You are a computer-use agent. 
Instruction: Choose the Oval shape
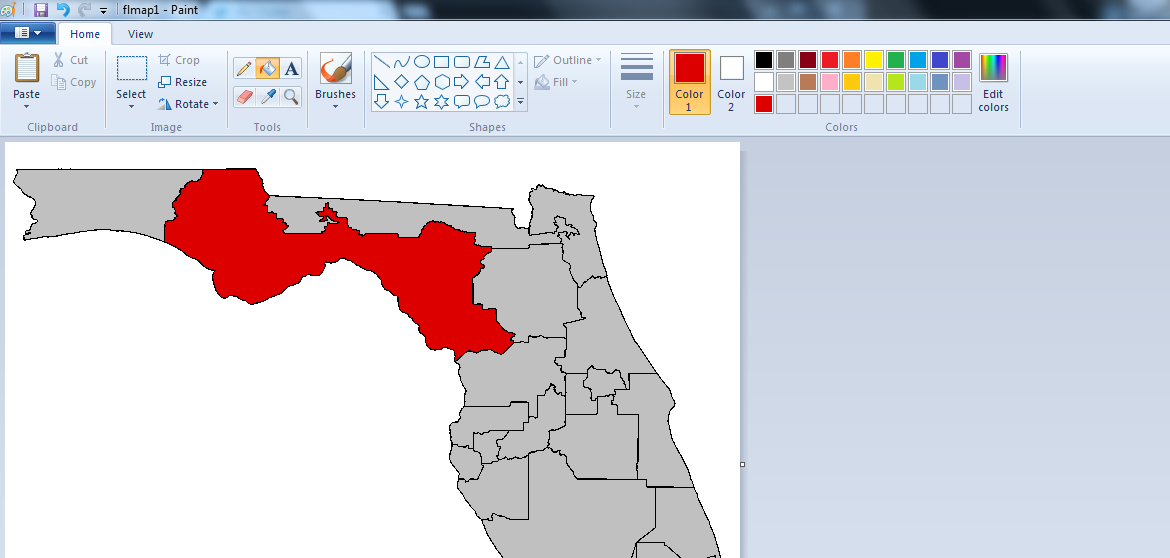pos(422,62)
